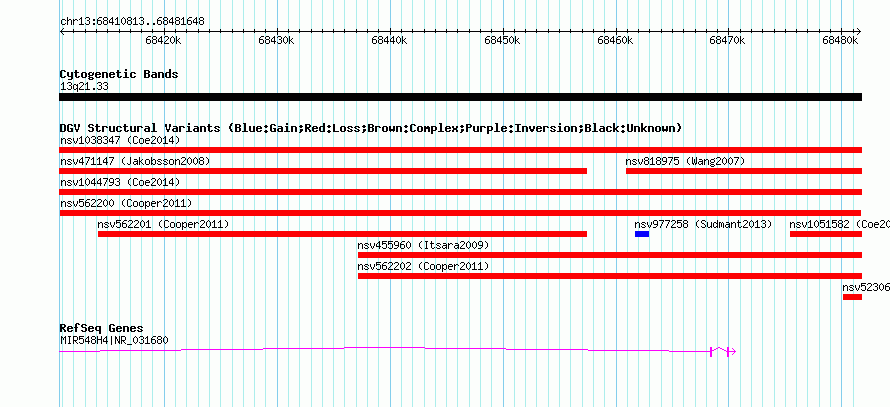Select red bar under nsv455960 (Itsara2009)
Image resolution: width=890 pixels, height=407 pixels.
(610, 255)
